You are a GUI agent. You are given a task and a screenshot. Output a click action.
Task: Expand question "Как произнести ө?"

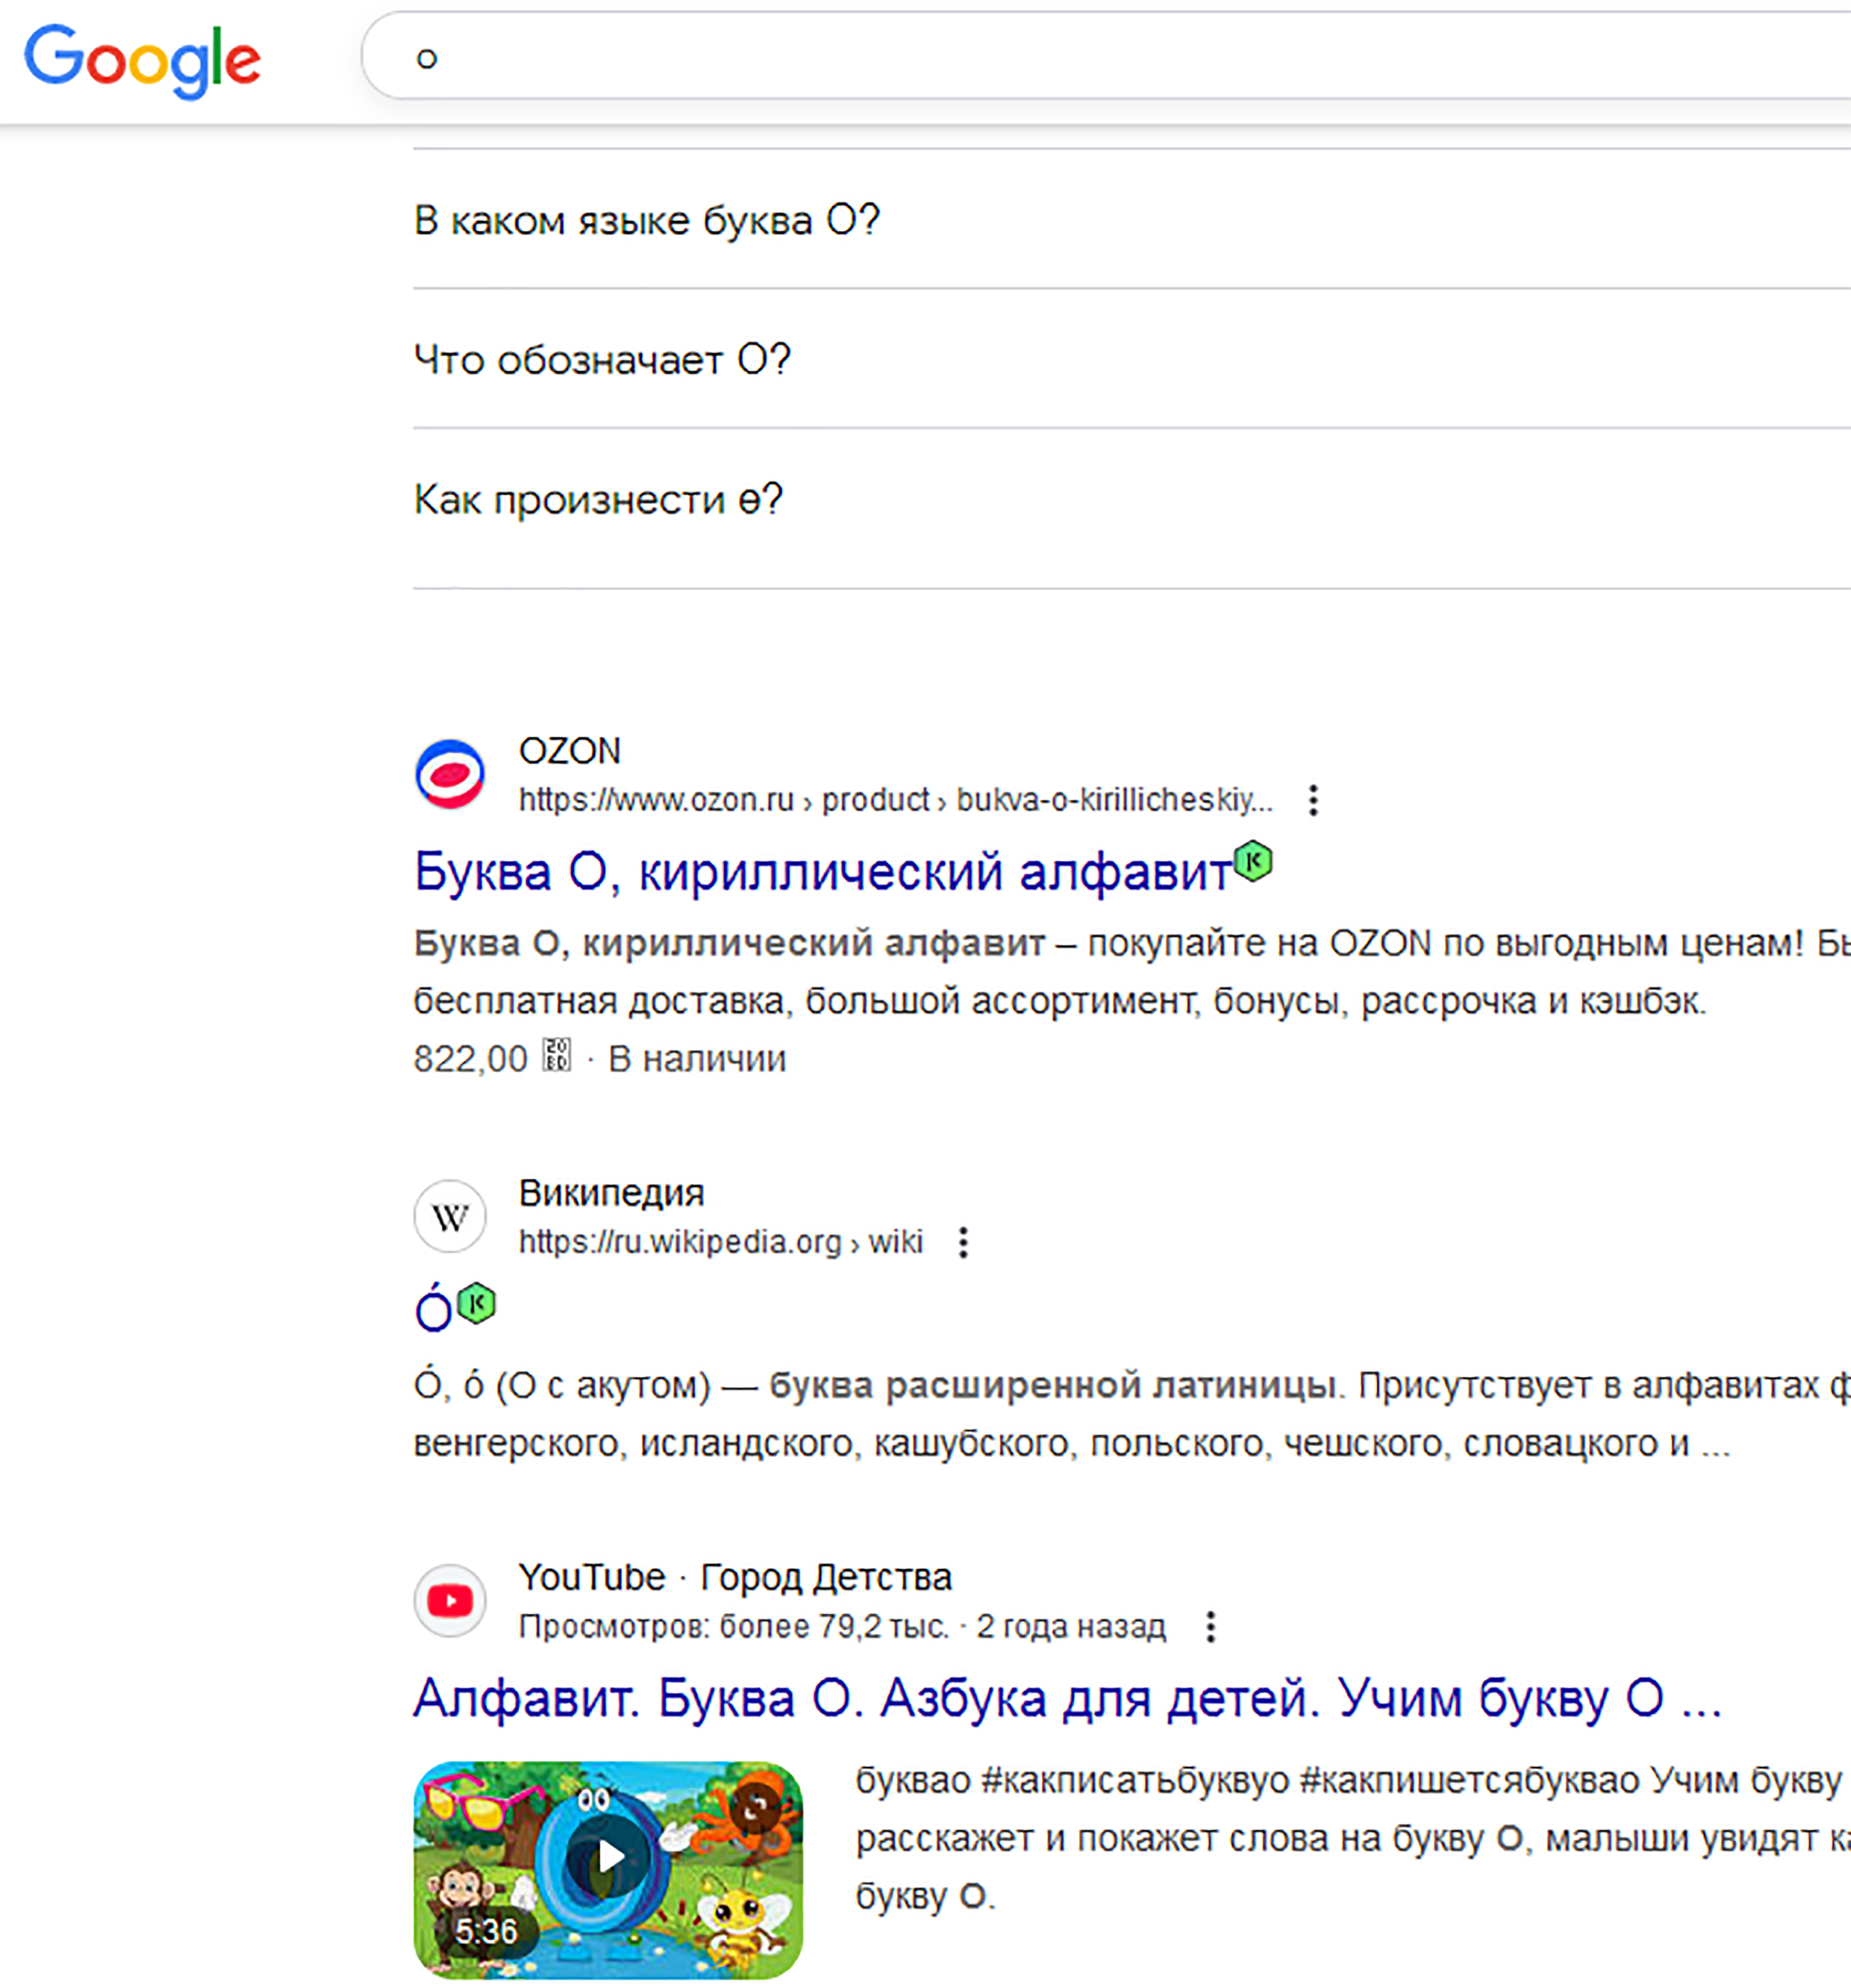coord(598,499)
